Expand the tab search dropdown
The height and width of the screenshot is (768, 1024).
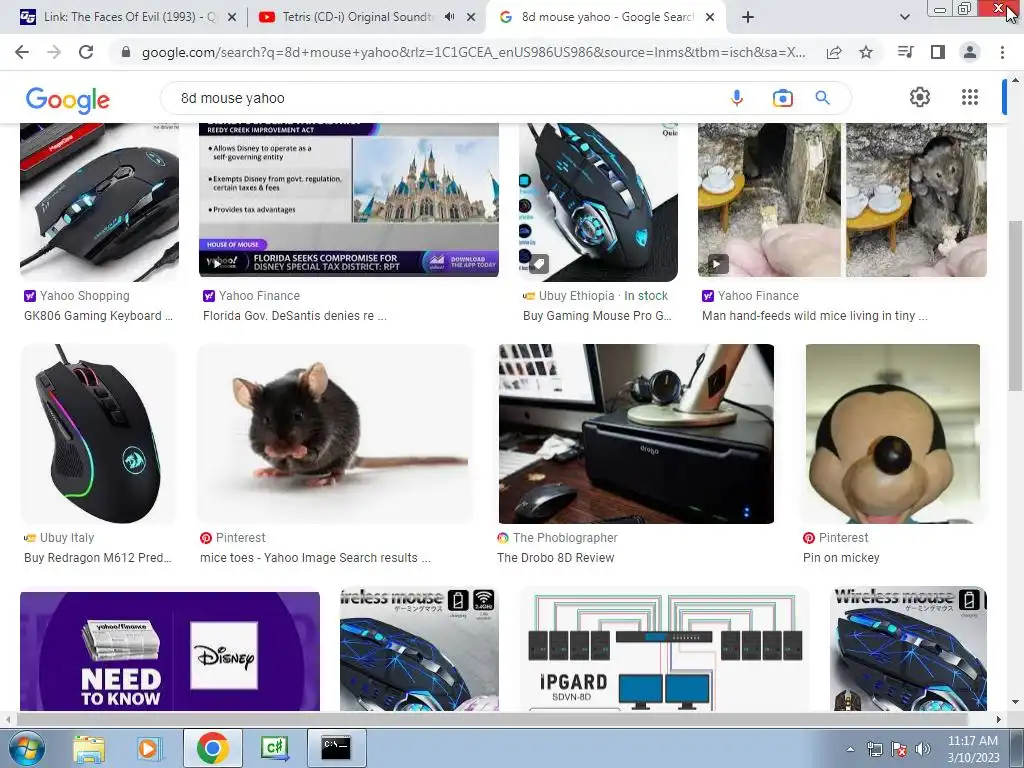click(x=904, y=17)
